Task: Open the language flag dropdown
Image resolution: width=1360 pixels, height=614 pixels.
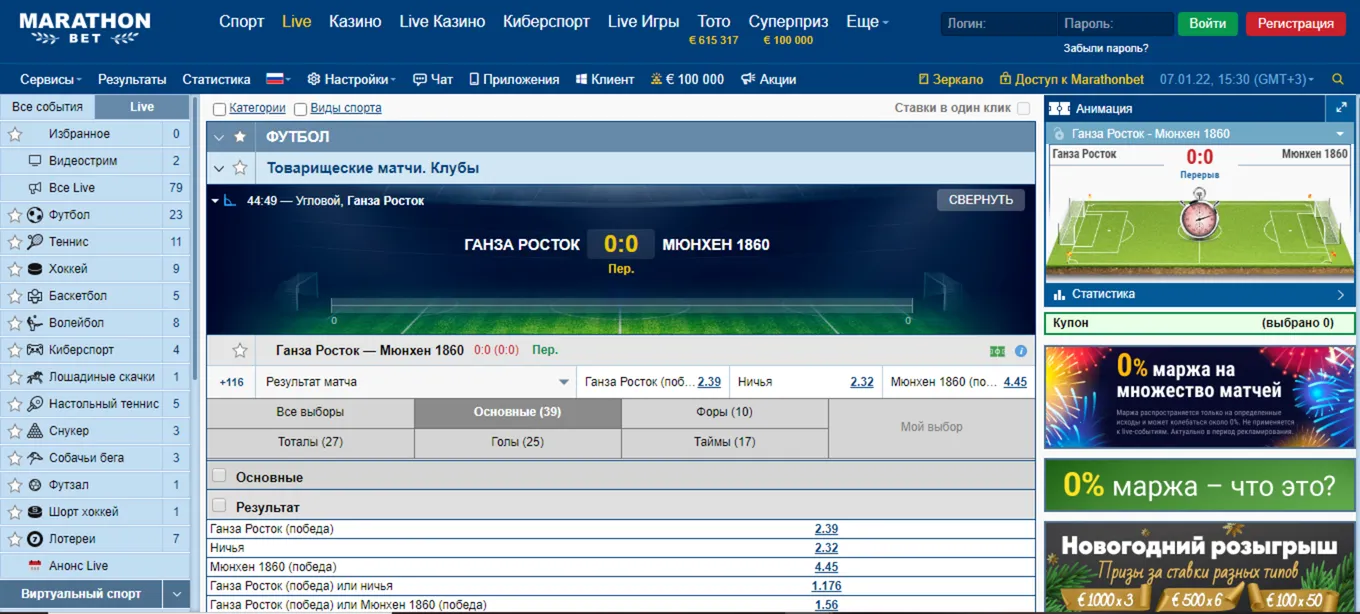Action: 278,79
